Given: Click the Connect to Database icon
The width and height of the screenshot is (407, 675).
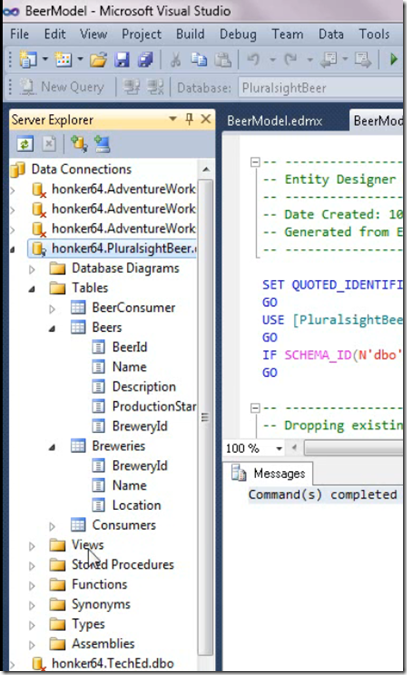Looking at the screenshot, I should pyautogui.click(x=79, y=144).
